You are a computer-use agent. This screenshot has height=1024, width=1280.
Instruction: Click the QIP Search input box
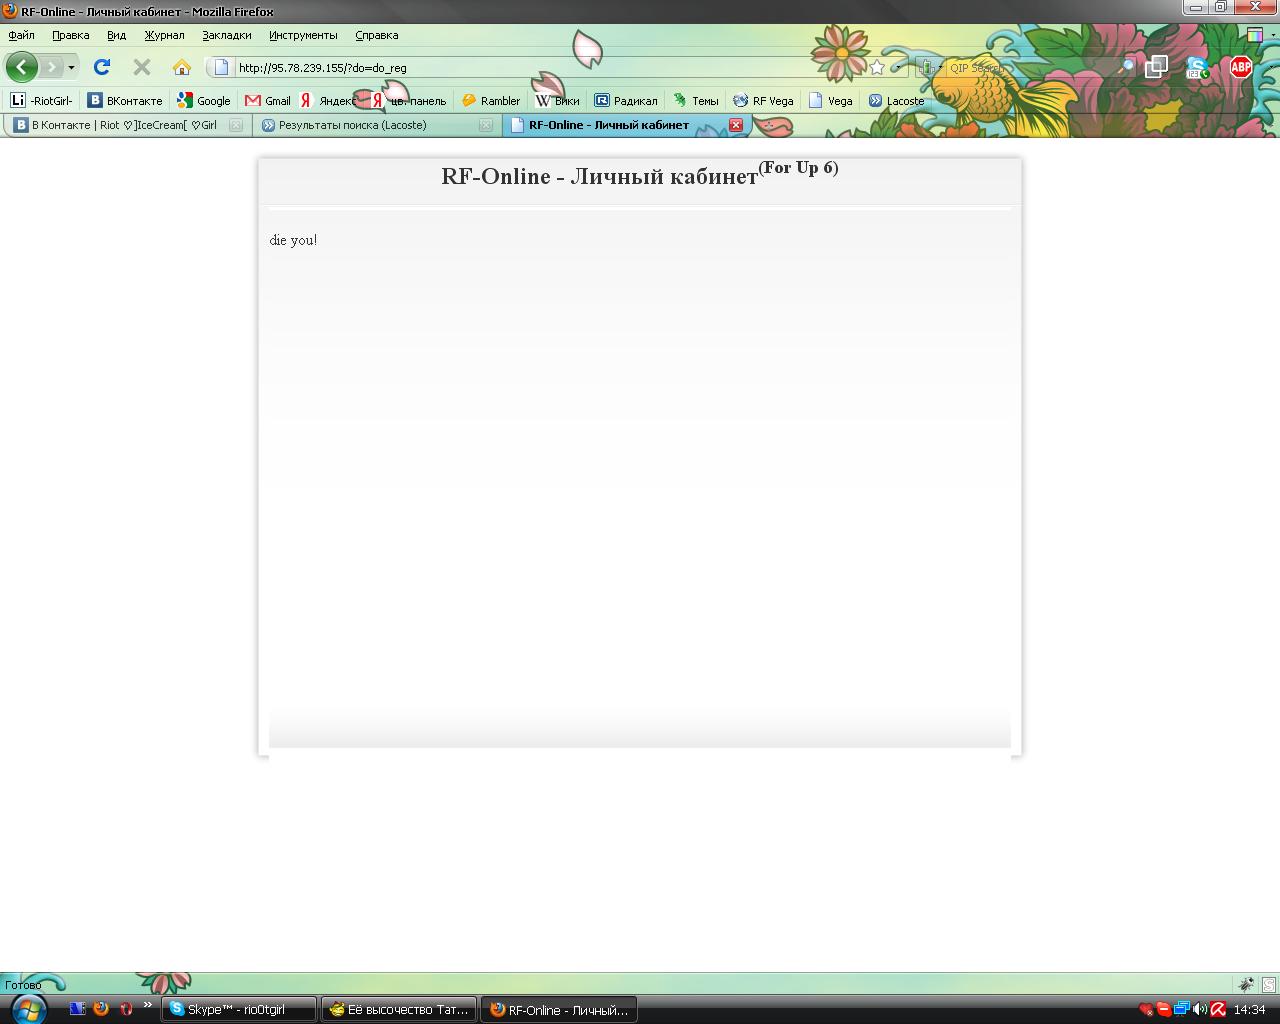click(x=1030, y=68)
